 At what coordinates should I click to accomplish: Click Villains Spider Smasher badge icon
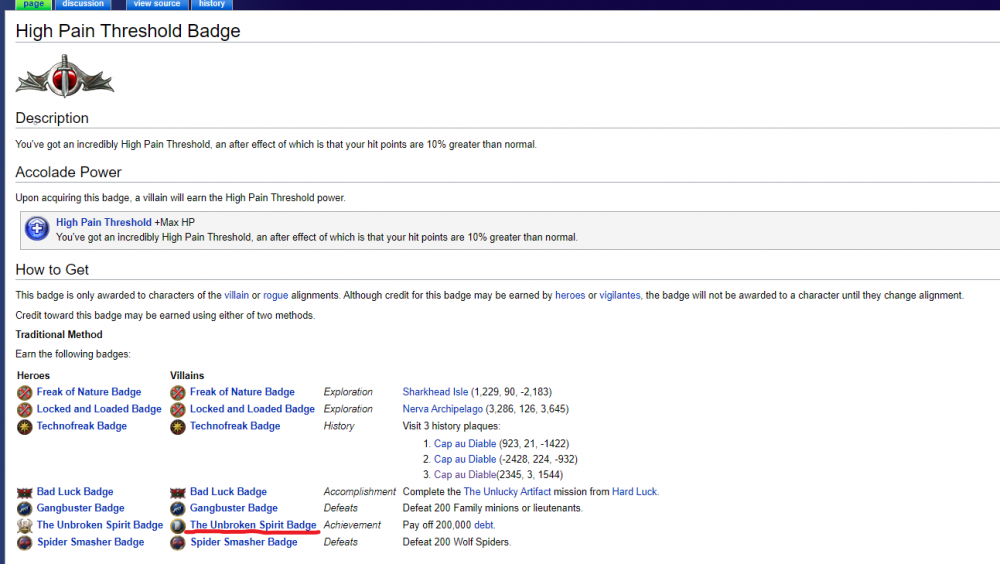tap(178, 542)
